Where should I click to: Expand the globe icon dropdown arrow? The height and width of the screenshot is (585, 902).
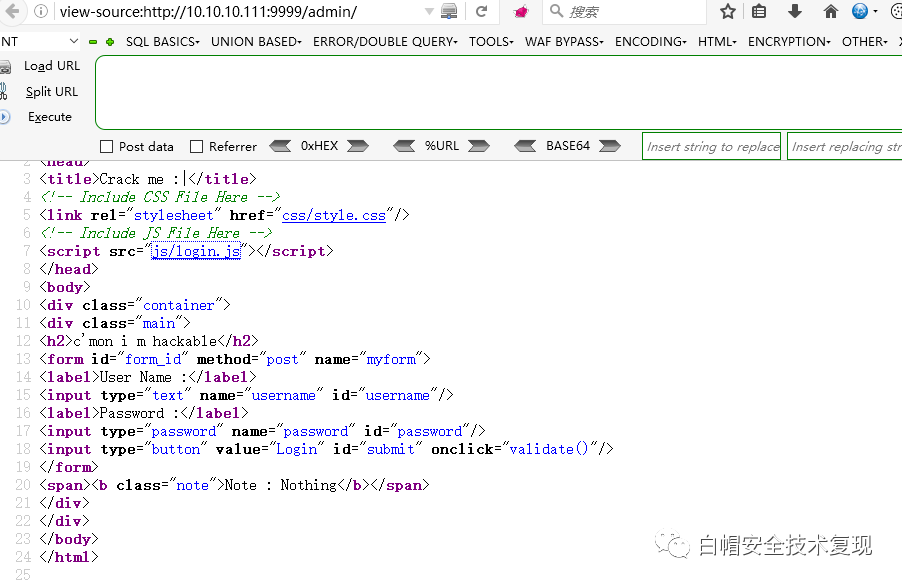click(x=876, y=11)
